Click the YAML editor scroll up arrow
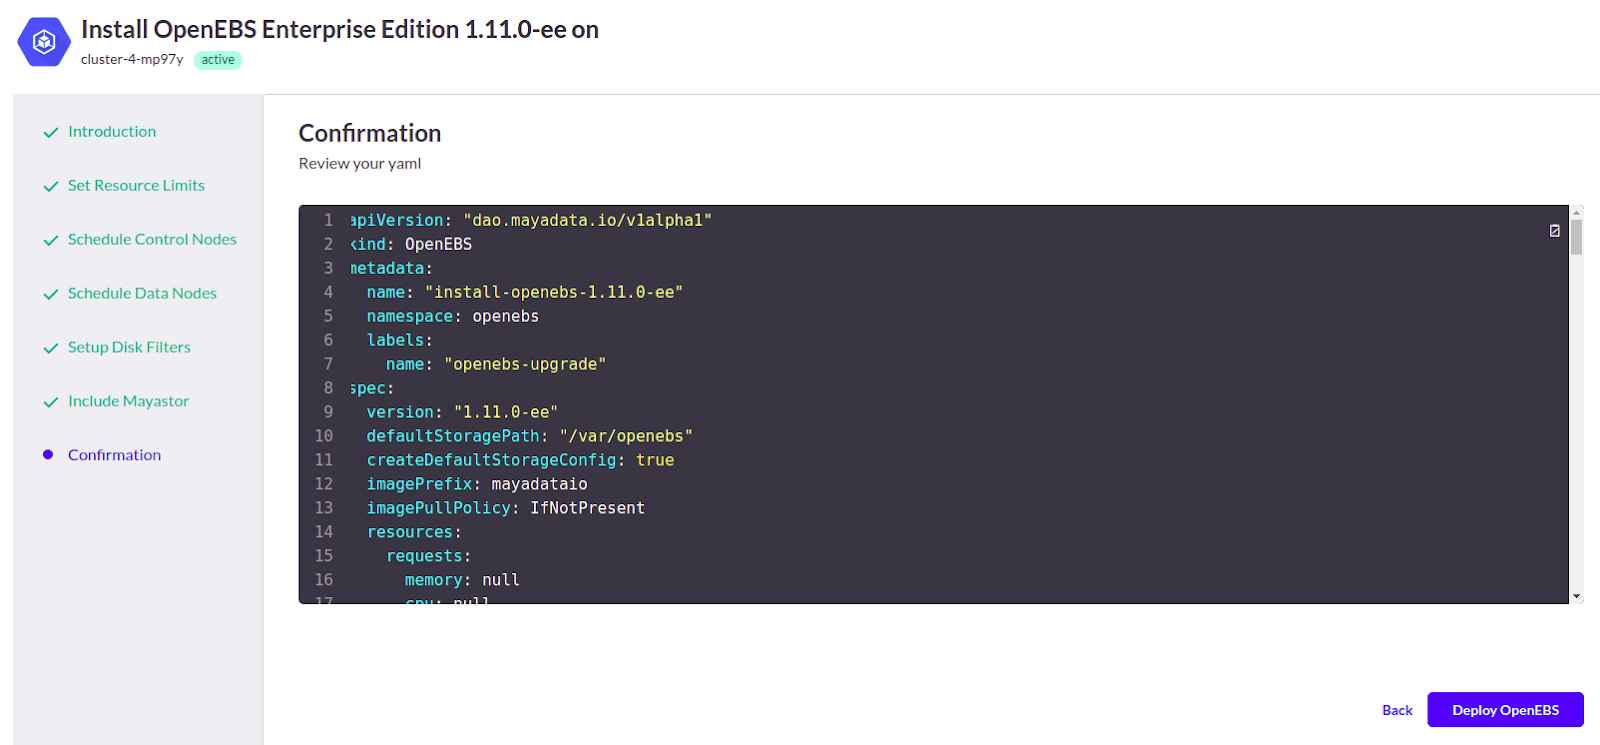The image size is (1600, 745). tap(1576, 212)
